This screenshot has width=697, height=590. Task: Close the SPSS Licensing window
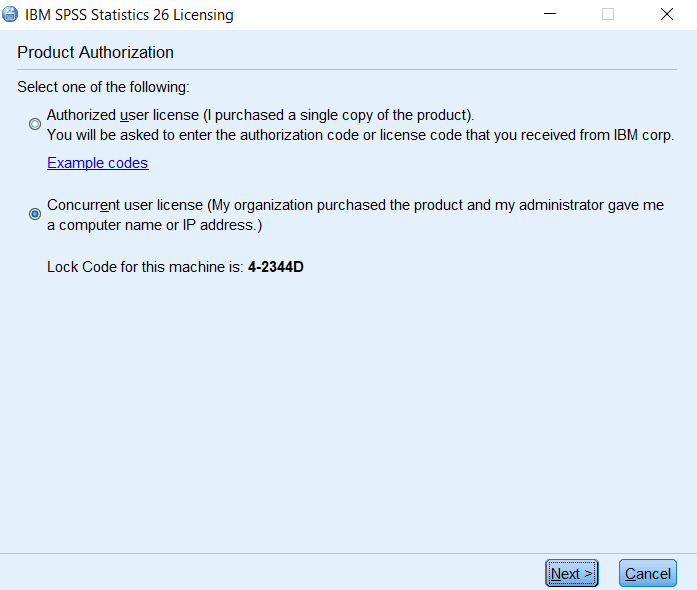point(667,14)
